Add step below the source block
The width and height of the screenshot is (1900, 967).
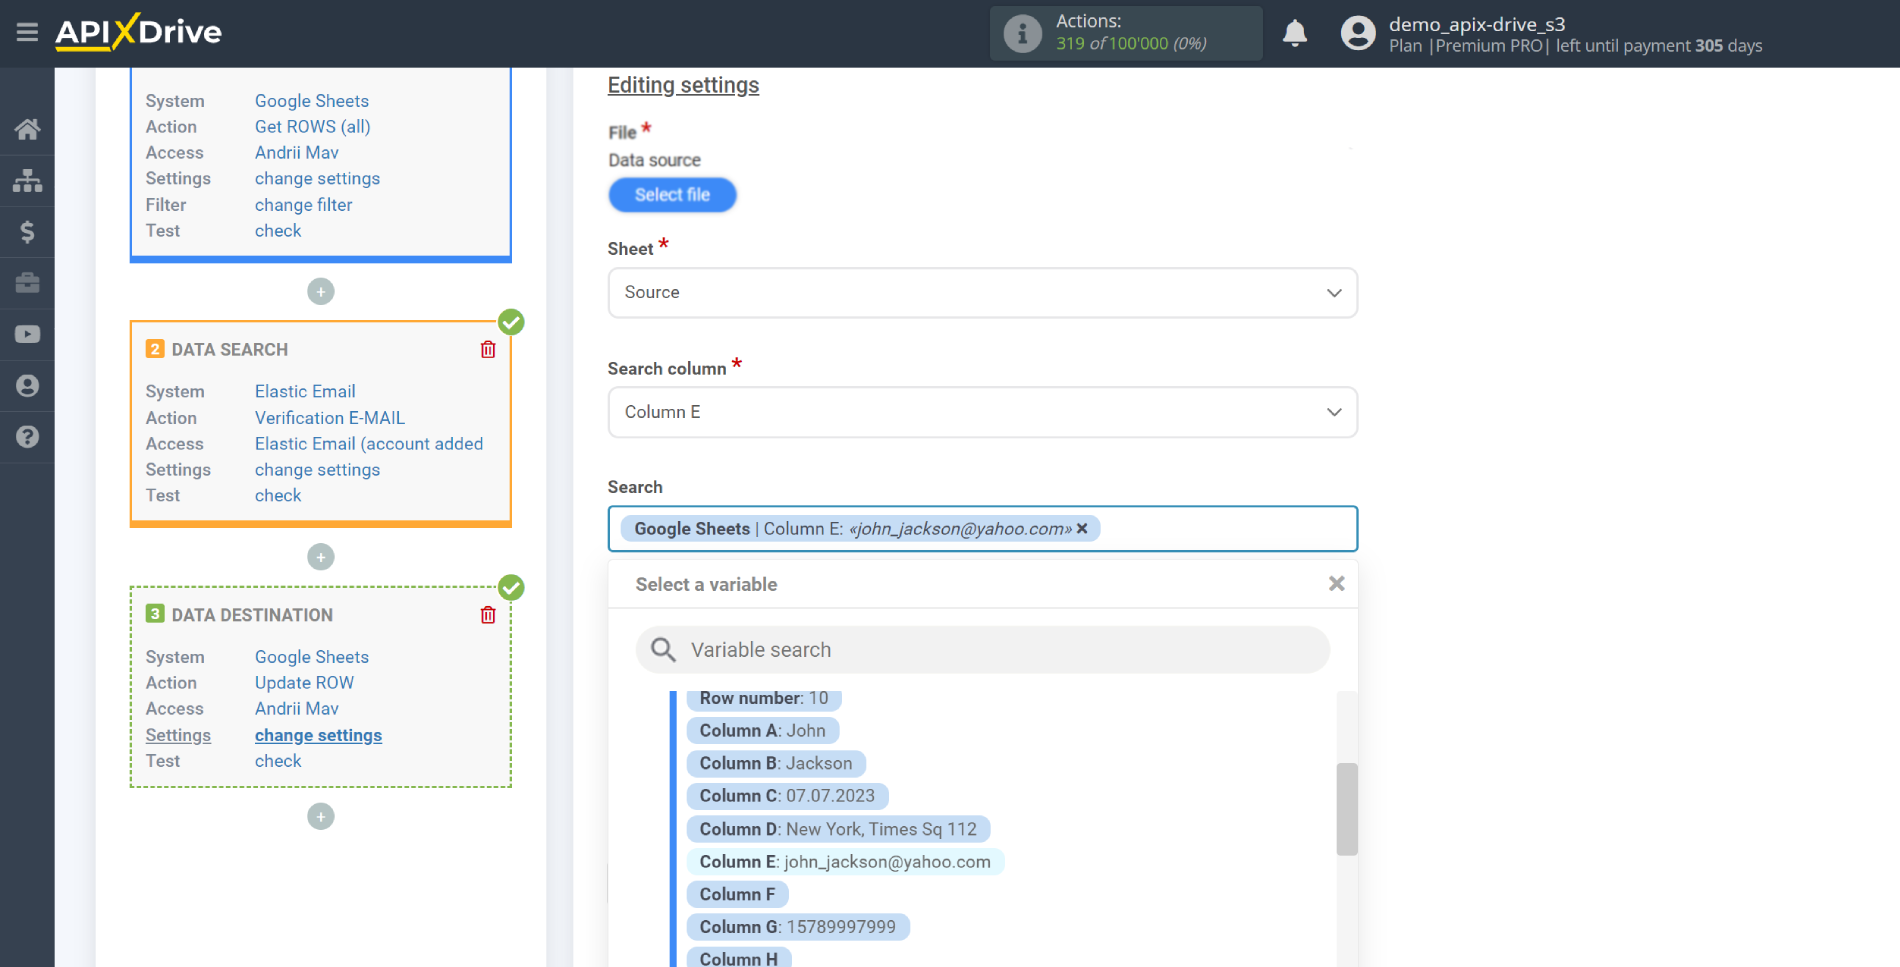pos(320,292)
